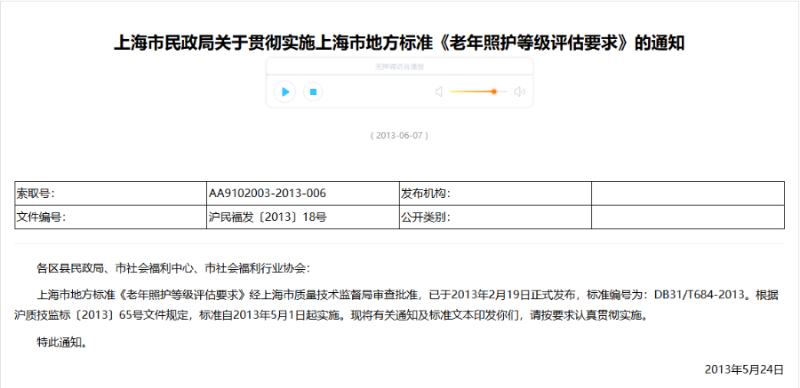
Task: Stop the audio playback
Action: (313, 92)
